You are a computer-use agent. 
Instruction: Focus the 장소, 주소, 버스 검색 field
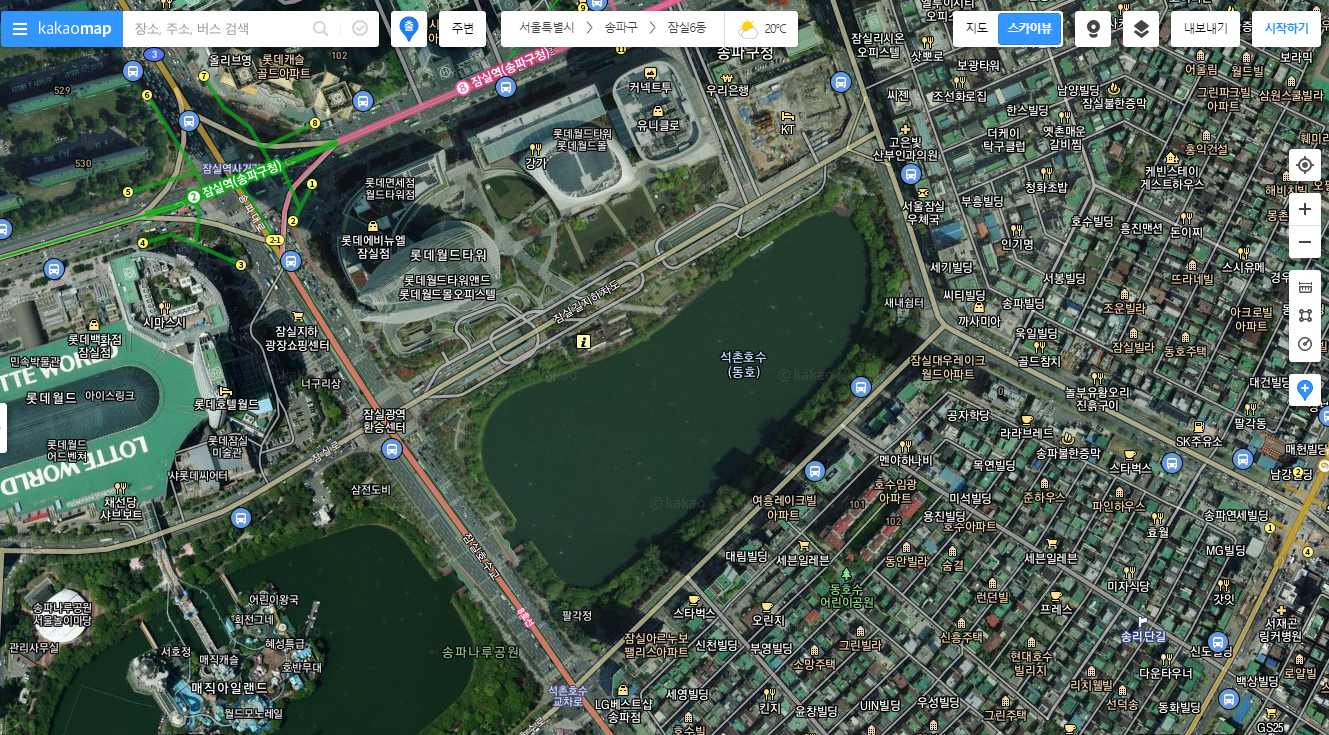pyautogui.click(x=220, y=29)
